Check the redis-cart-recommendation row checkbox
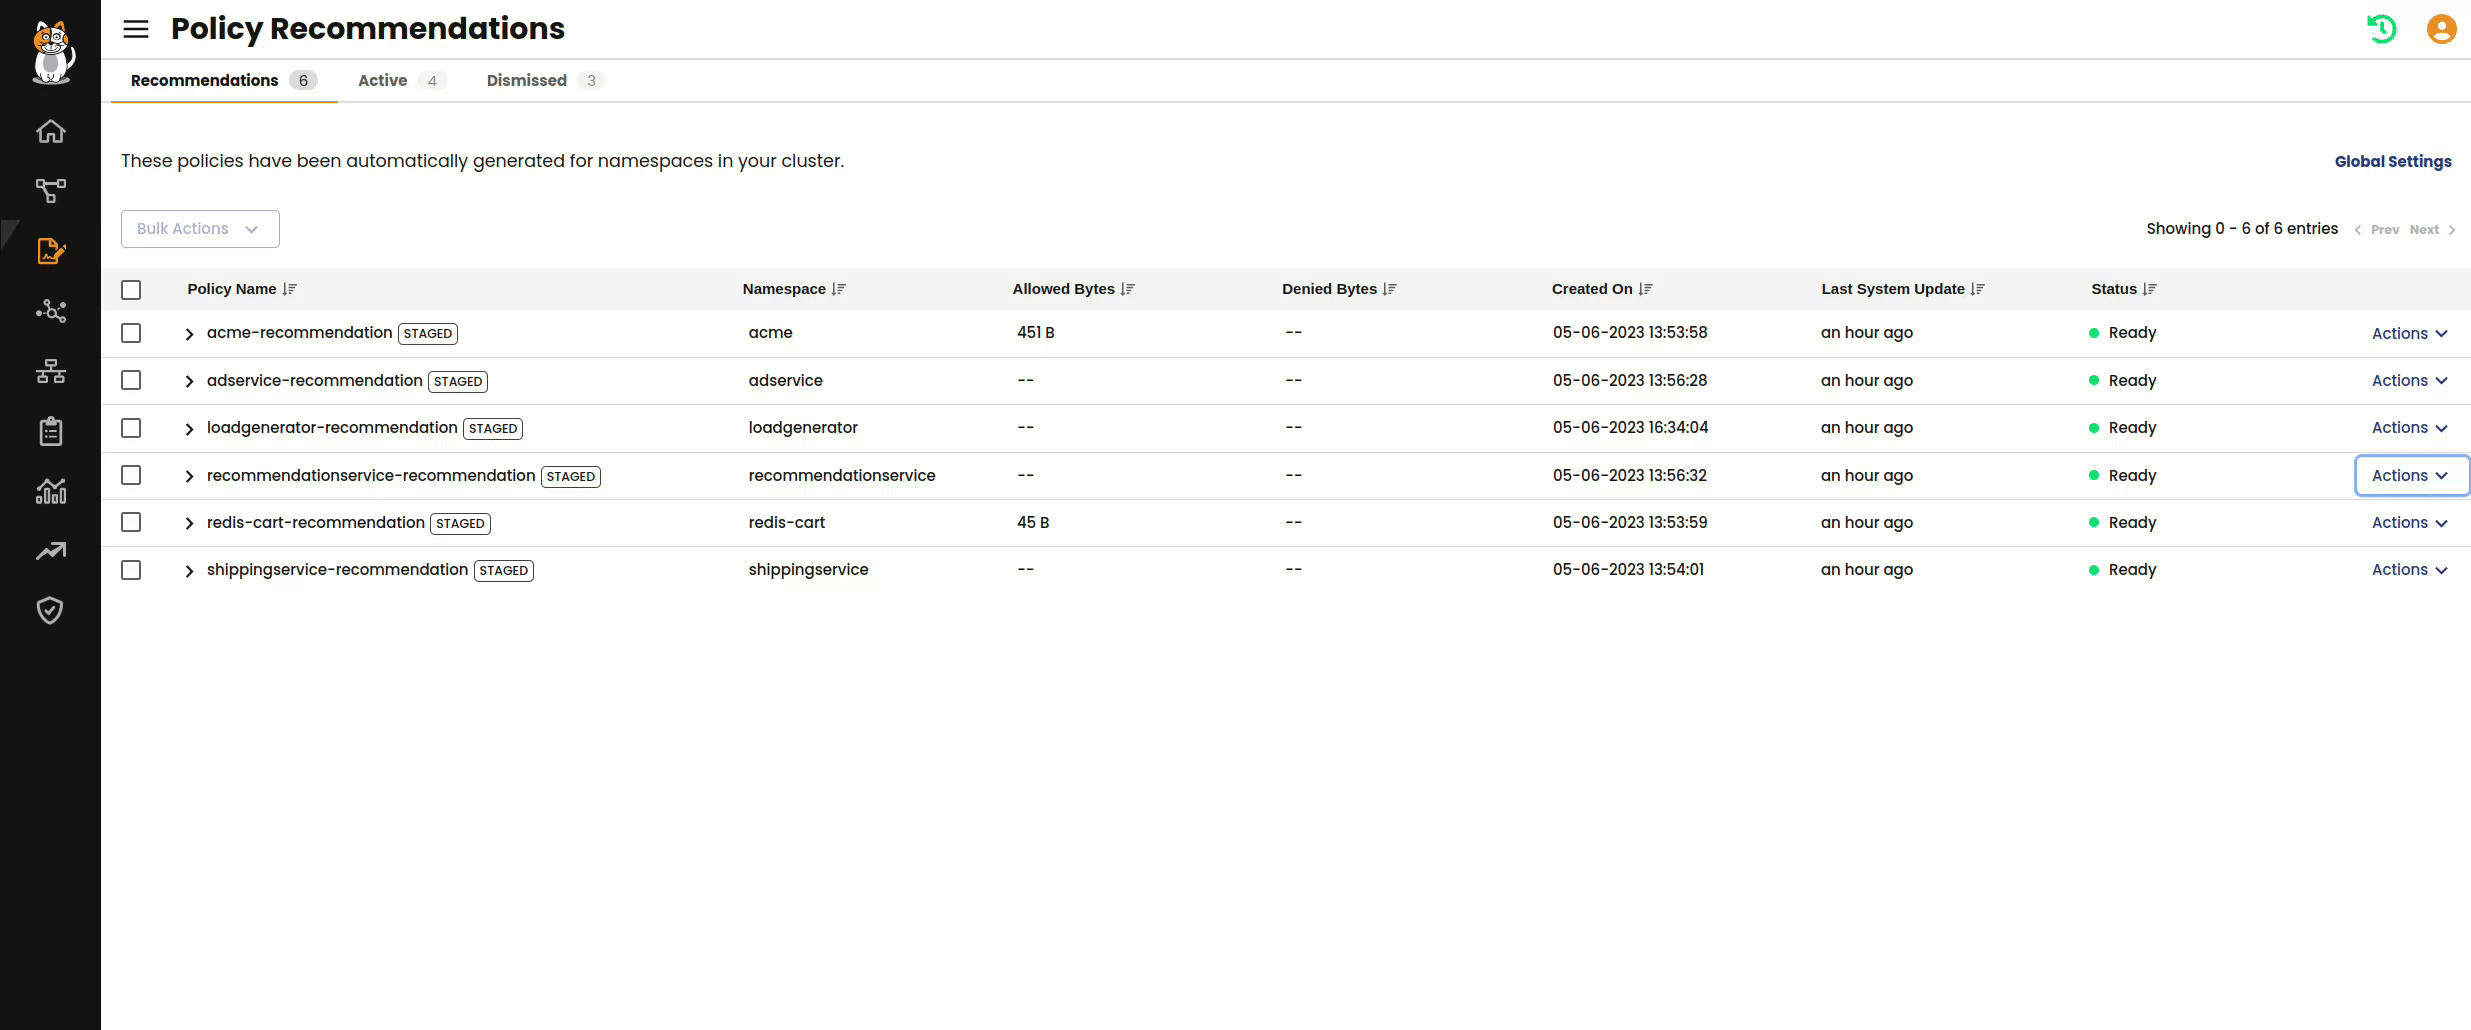Screen dimensions: 2471x1030 pyautogui.click(x=131, y=522)
